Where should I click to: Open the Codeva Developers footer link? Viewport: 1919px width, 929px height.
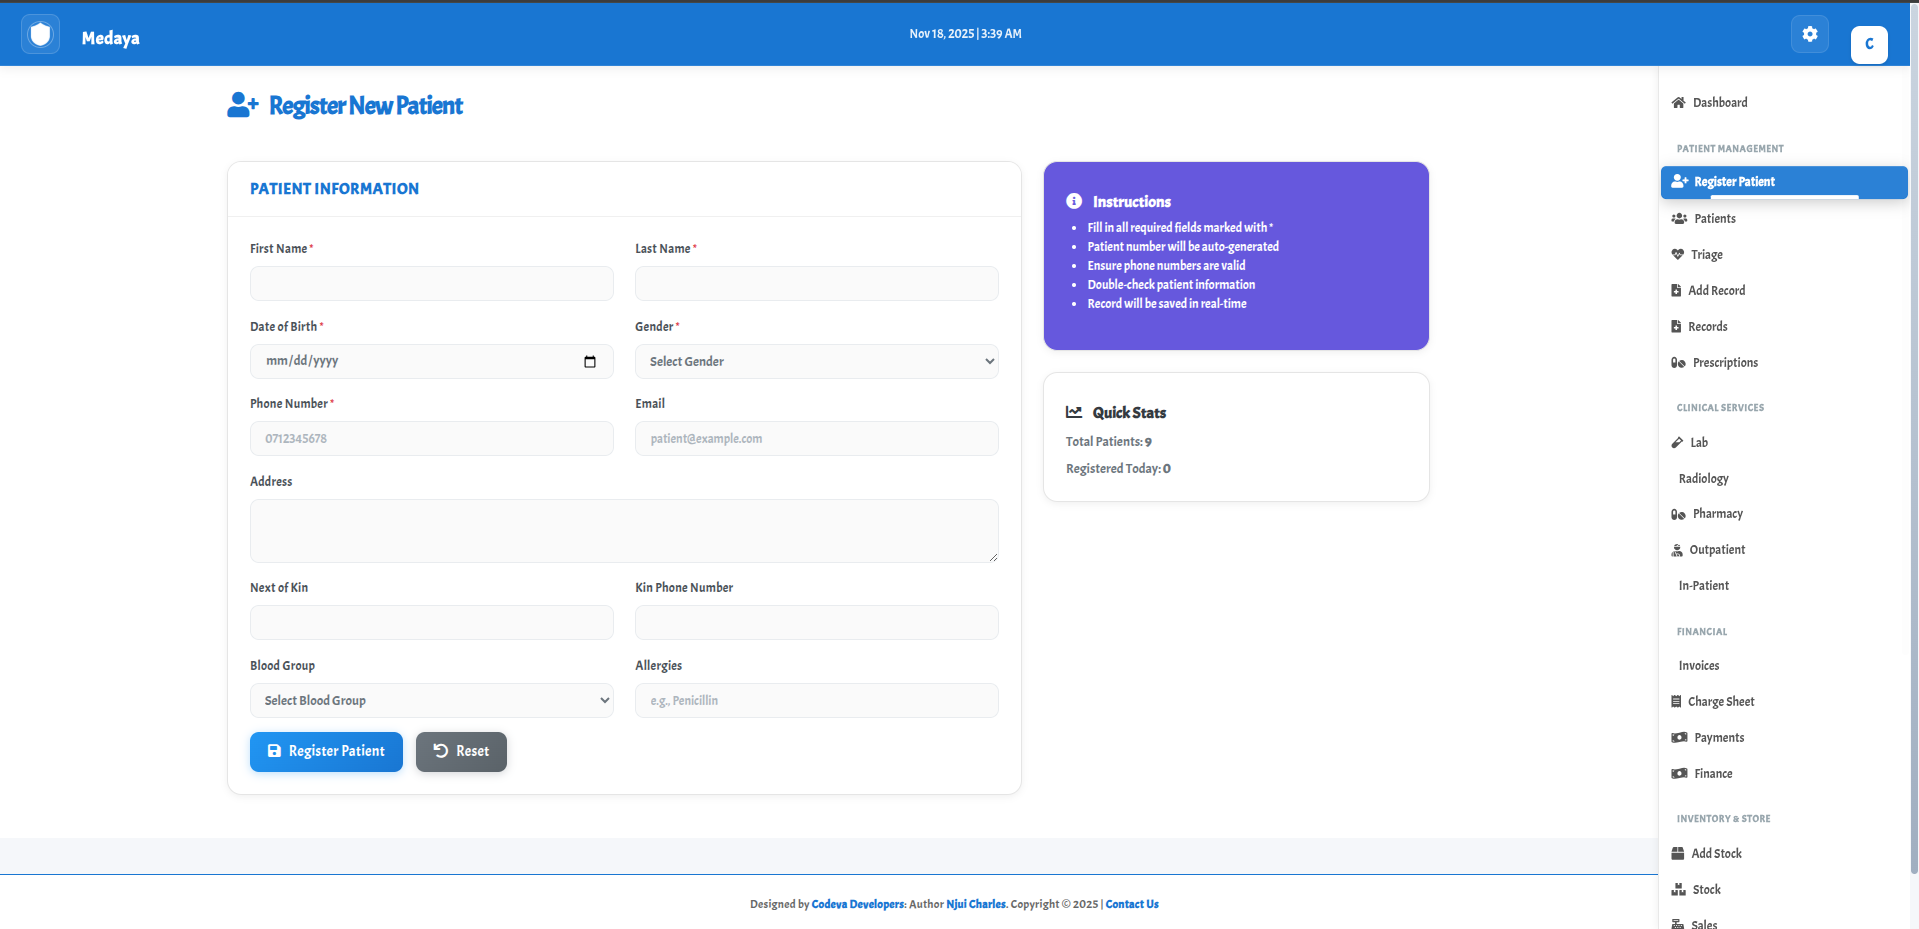857,904
